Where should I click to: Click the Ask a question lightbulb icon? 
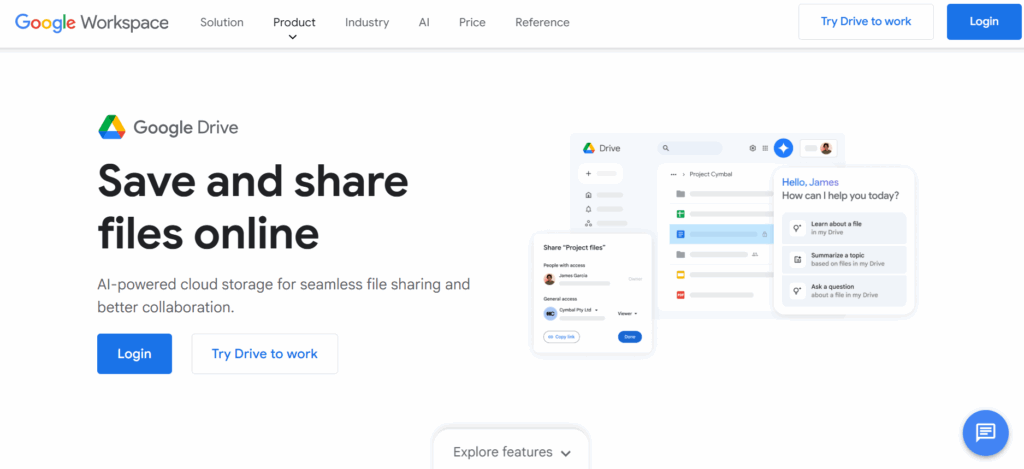point(797,291)
